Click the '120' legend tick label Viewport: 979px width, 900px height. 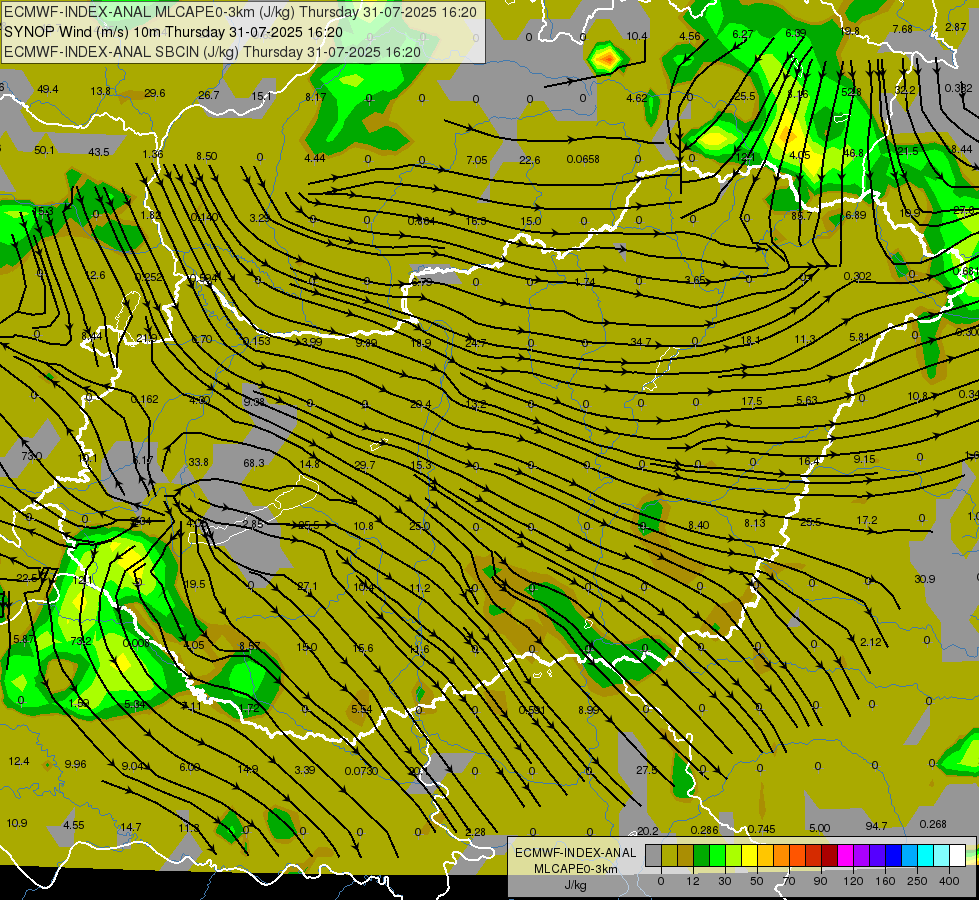tap(853, 881)
